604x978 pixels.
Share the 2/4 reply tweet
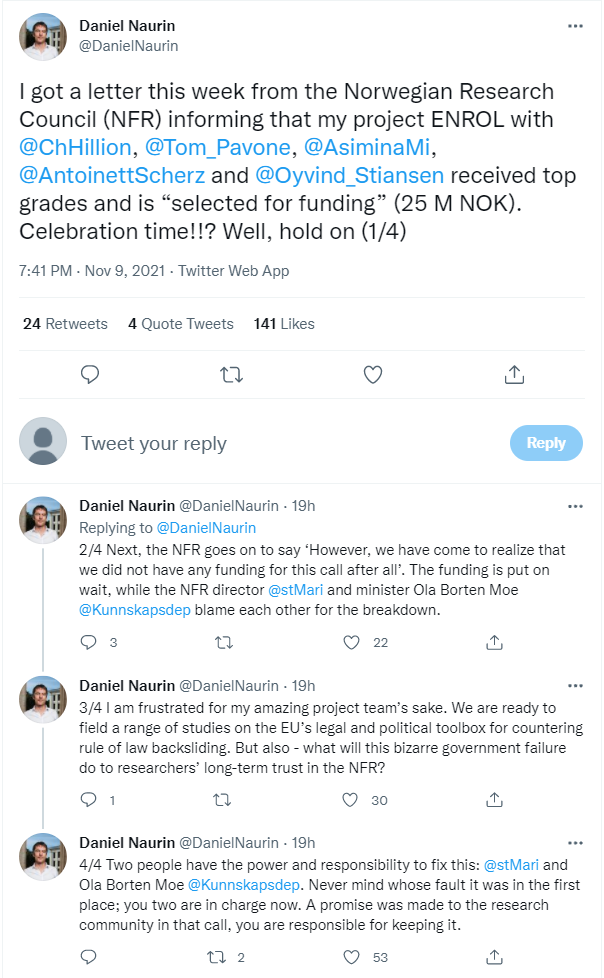[x=495, y=642]
